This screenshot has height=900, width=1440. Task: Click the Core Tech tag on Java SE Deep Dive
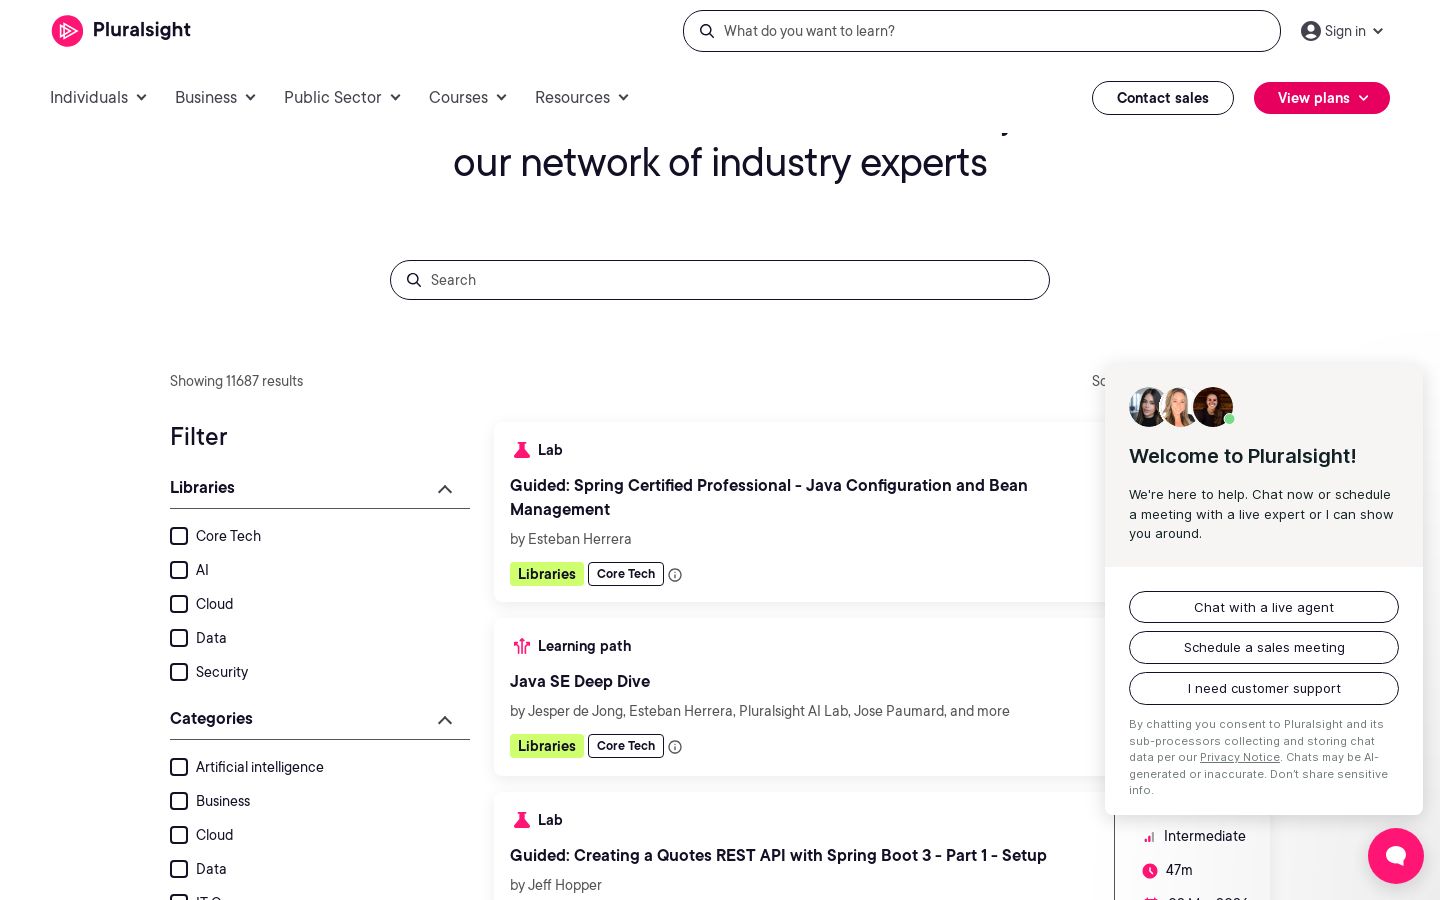[626, 746]
